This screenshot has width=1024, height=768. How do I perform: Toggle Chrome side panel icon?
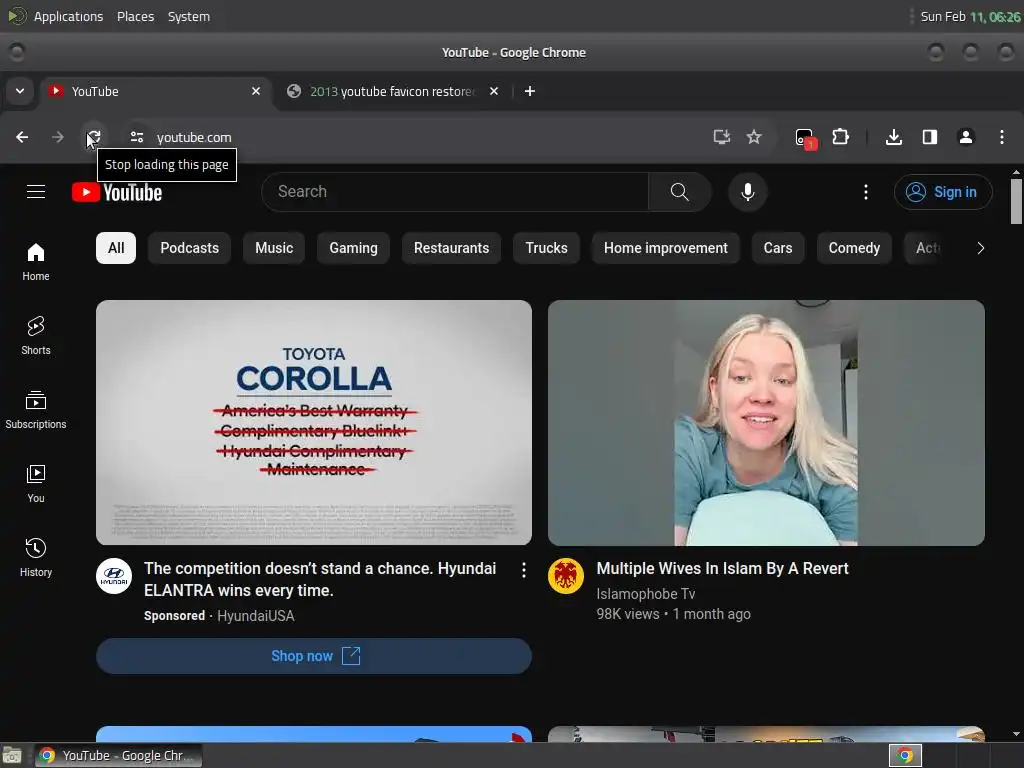[x=930, y=137]
